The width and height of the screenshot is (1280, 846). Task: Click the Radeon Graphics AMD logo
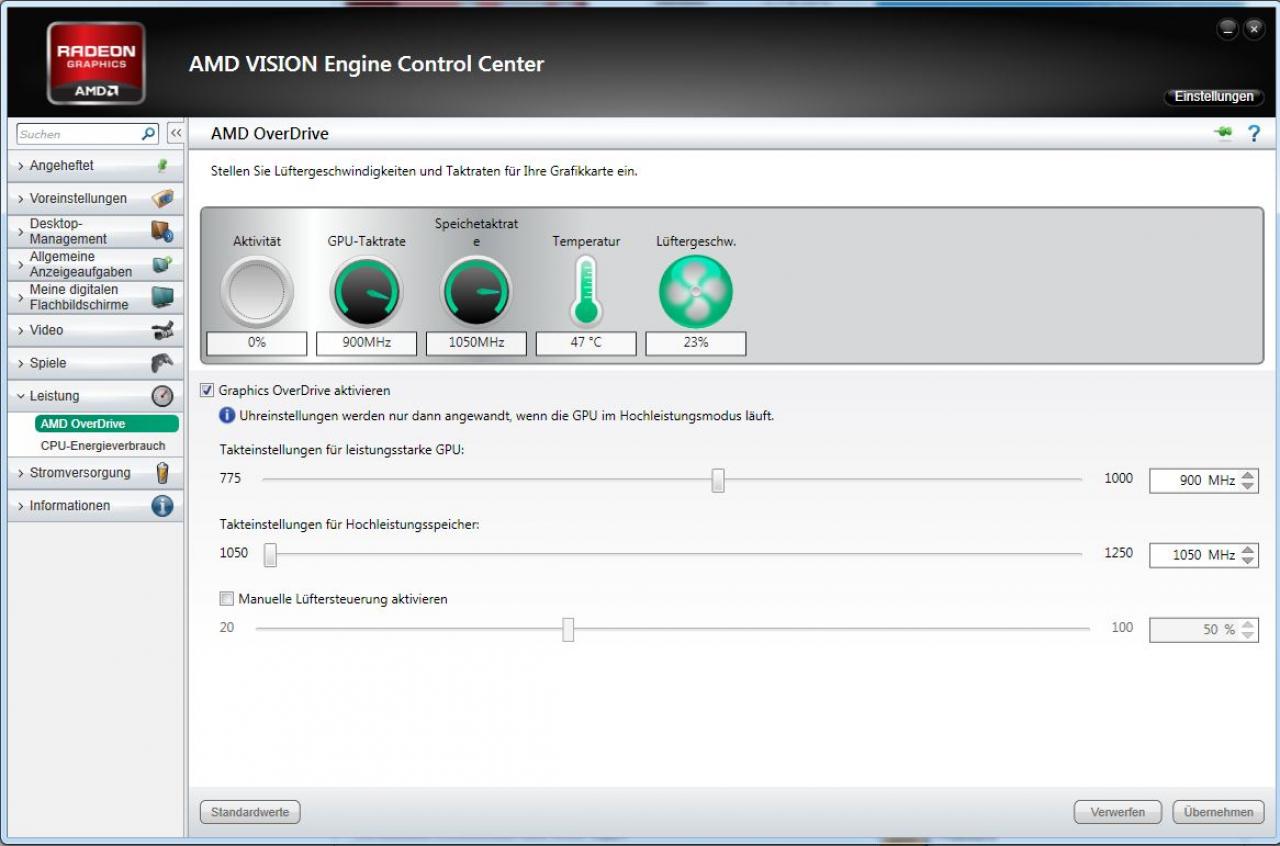pyautogui.click(x=96, y=63)
